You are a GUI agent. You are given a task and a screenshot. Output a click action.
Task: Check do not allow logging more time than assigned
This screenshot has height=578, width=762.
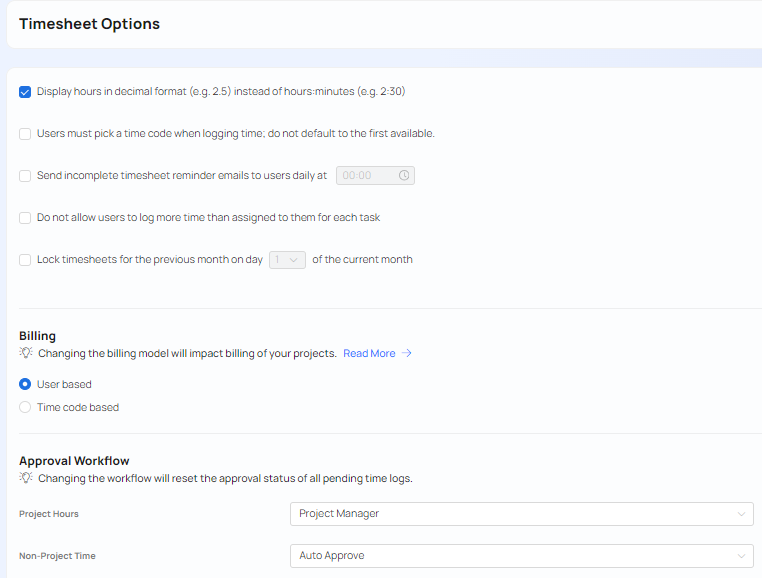(x=25, y=217)
